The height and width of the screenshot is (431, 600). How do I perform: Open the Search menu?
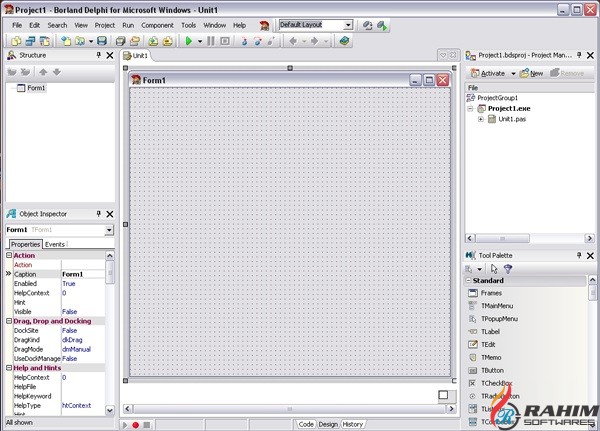coord(57,25)
